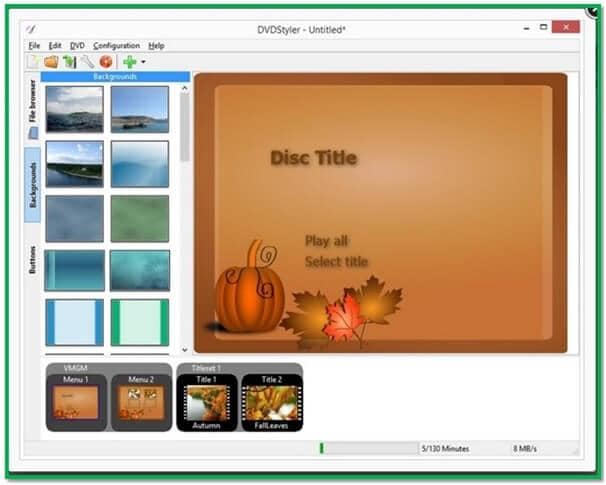Viewport: 606px width, 485px height.
Task: Open the File menu
Action: [x=34, y=46]
